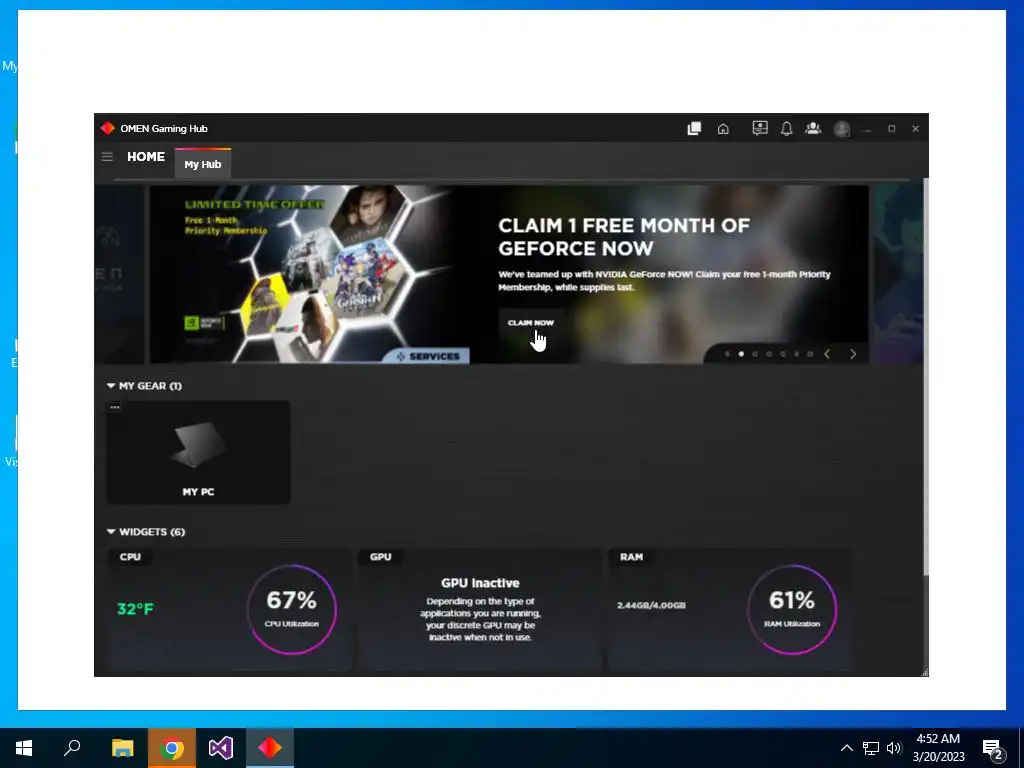Collapse the WIDGETS section
1024x768 pixels.
tap(111, 532)
